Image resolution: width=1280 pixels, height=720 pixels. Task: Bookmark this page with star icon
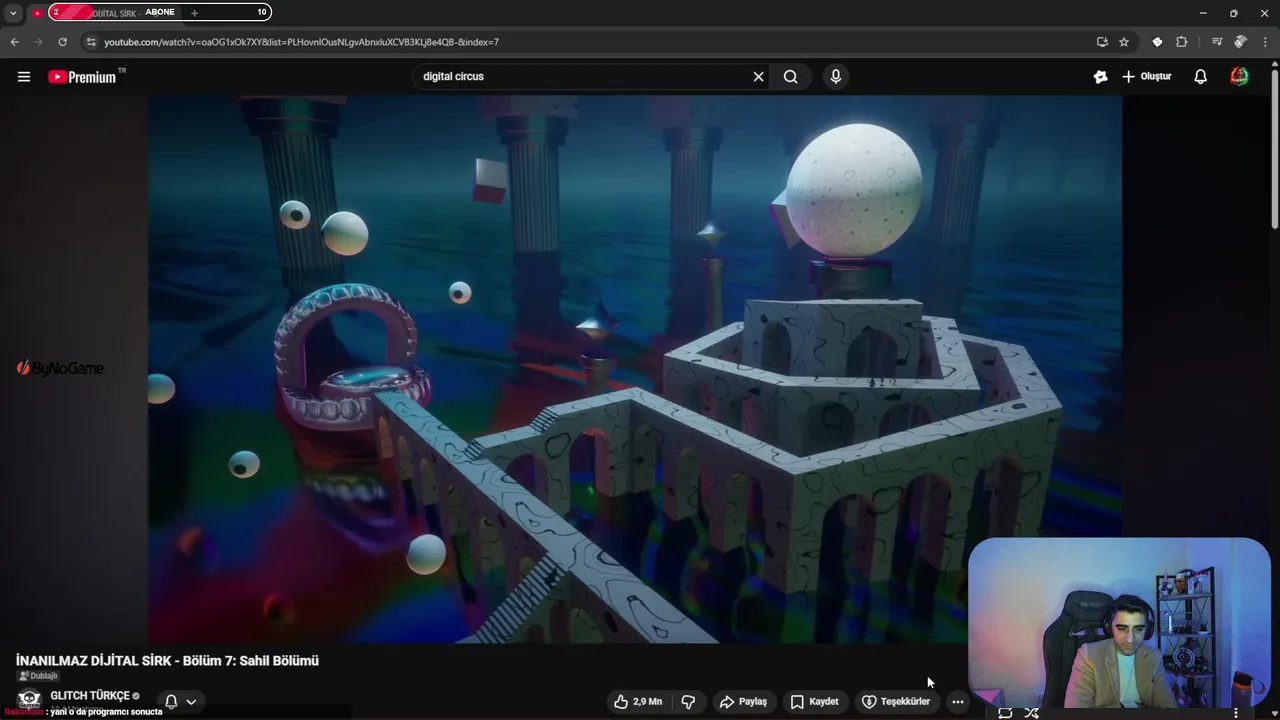pyautogui.click(x=1124, y=42)
